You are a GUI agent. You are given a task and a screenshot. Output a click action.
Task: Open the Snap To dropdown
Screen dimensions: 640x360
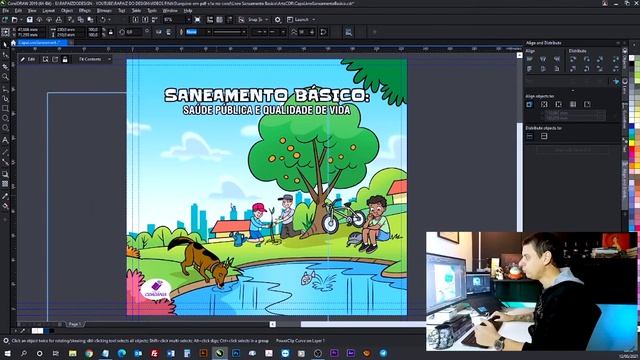(x=267, y=20)
